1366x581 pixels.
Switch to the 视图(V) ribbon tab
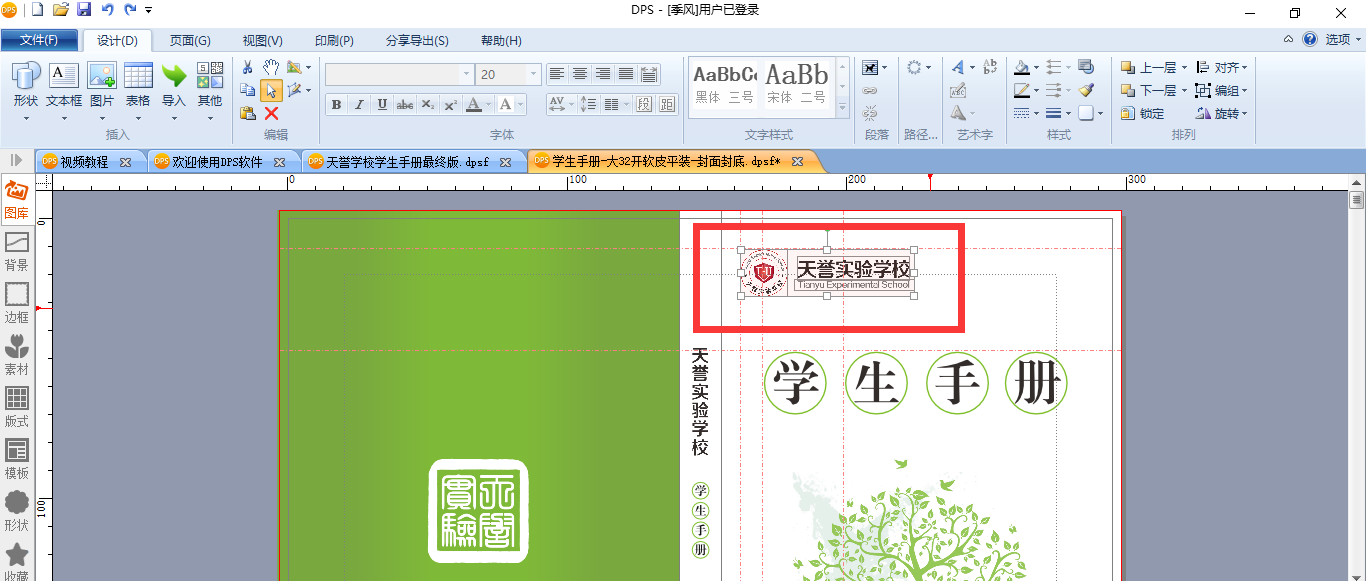(x=263, y=41)
